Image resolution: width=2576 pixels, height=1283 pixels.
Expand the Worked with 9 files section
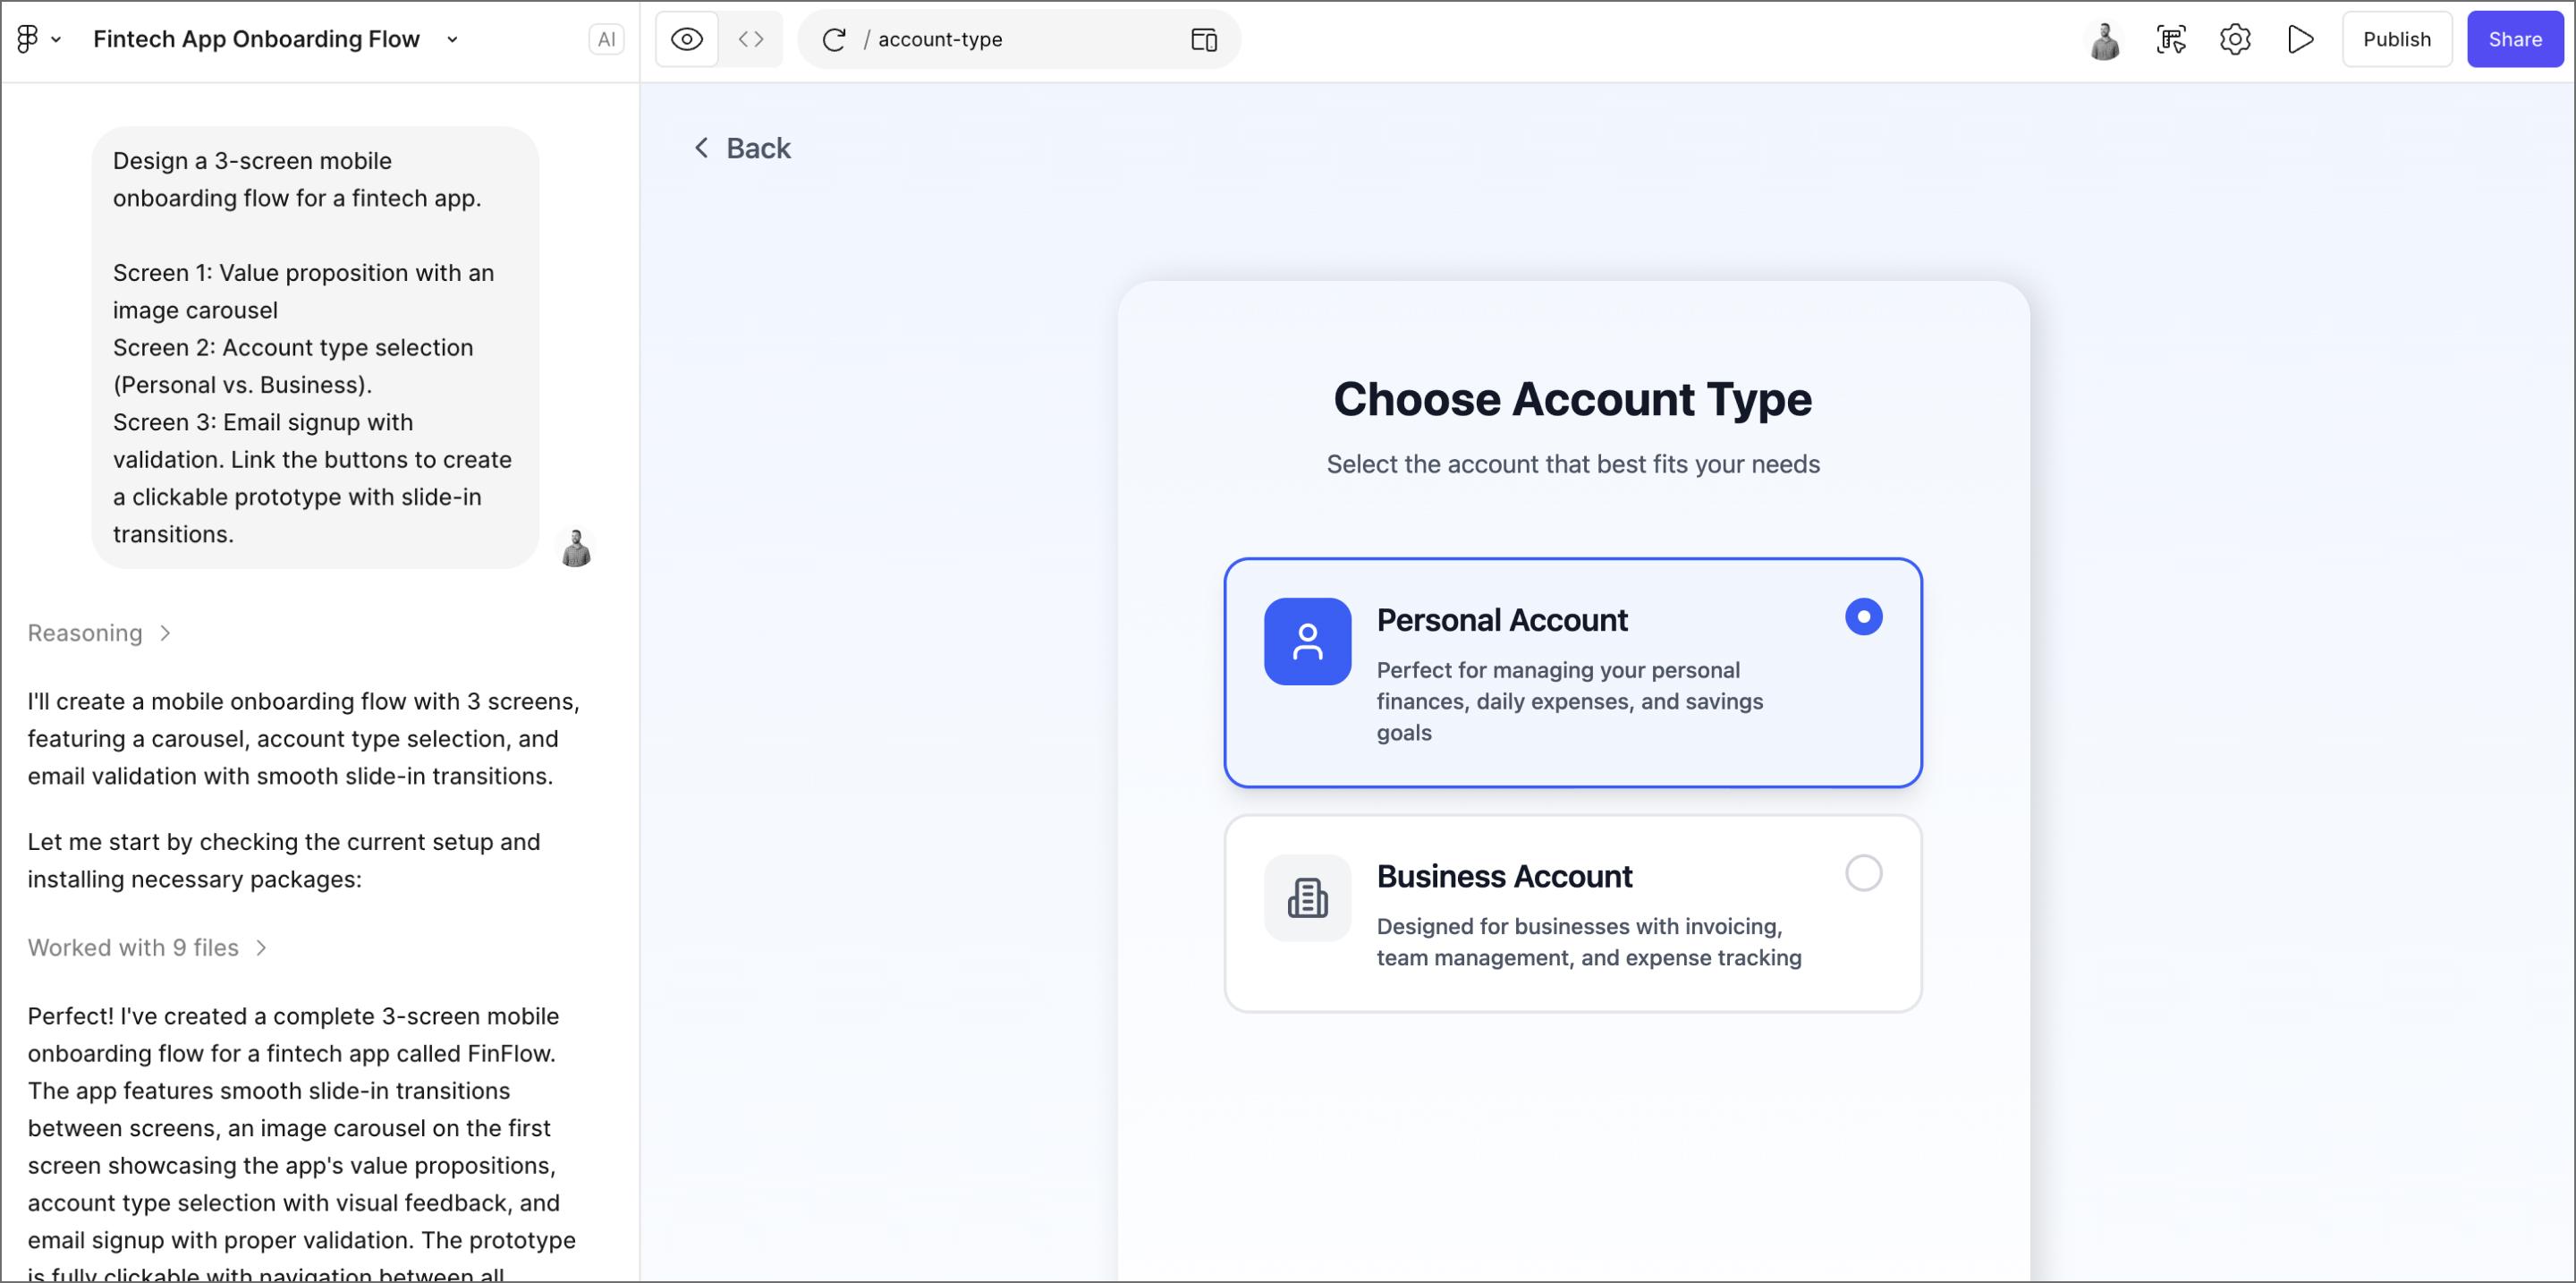pos(147,947)
